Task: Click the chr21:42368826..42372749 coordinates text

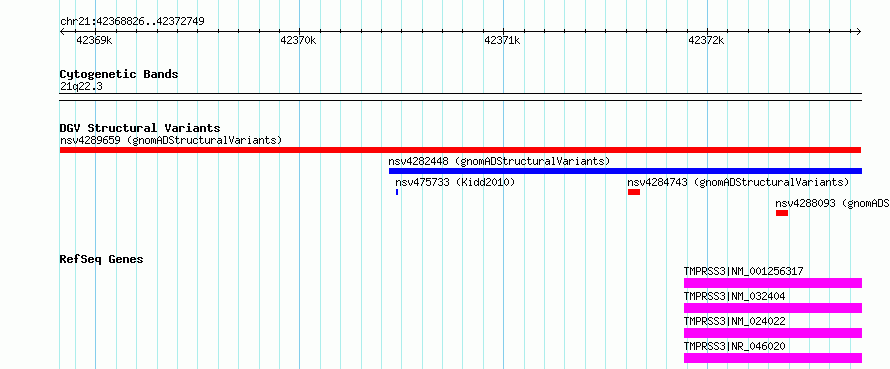Action: tap(132, 22)
